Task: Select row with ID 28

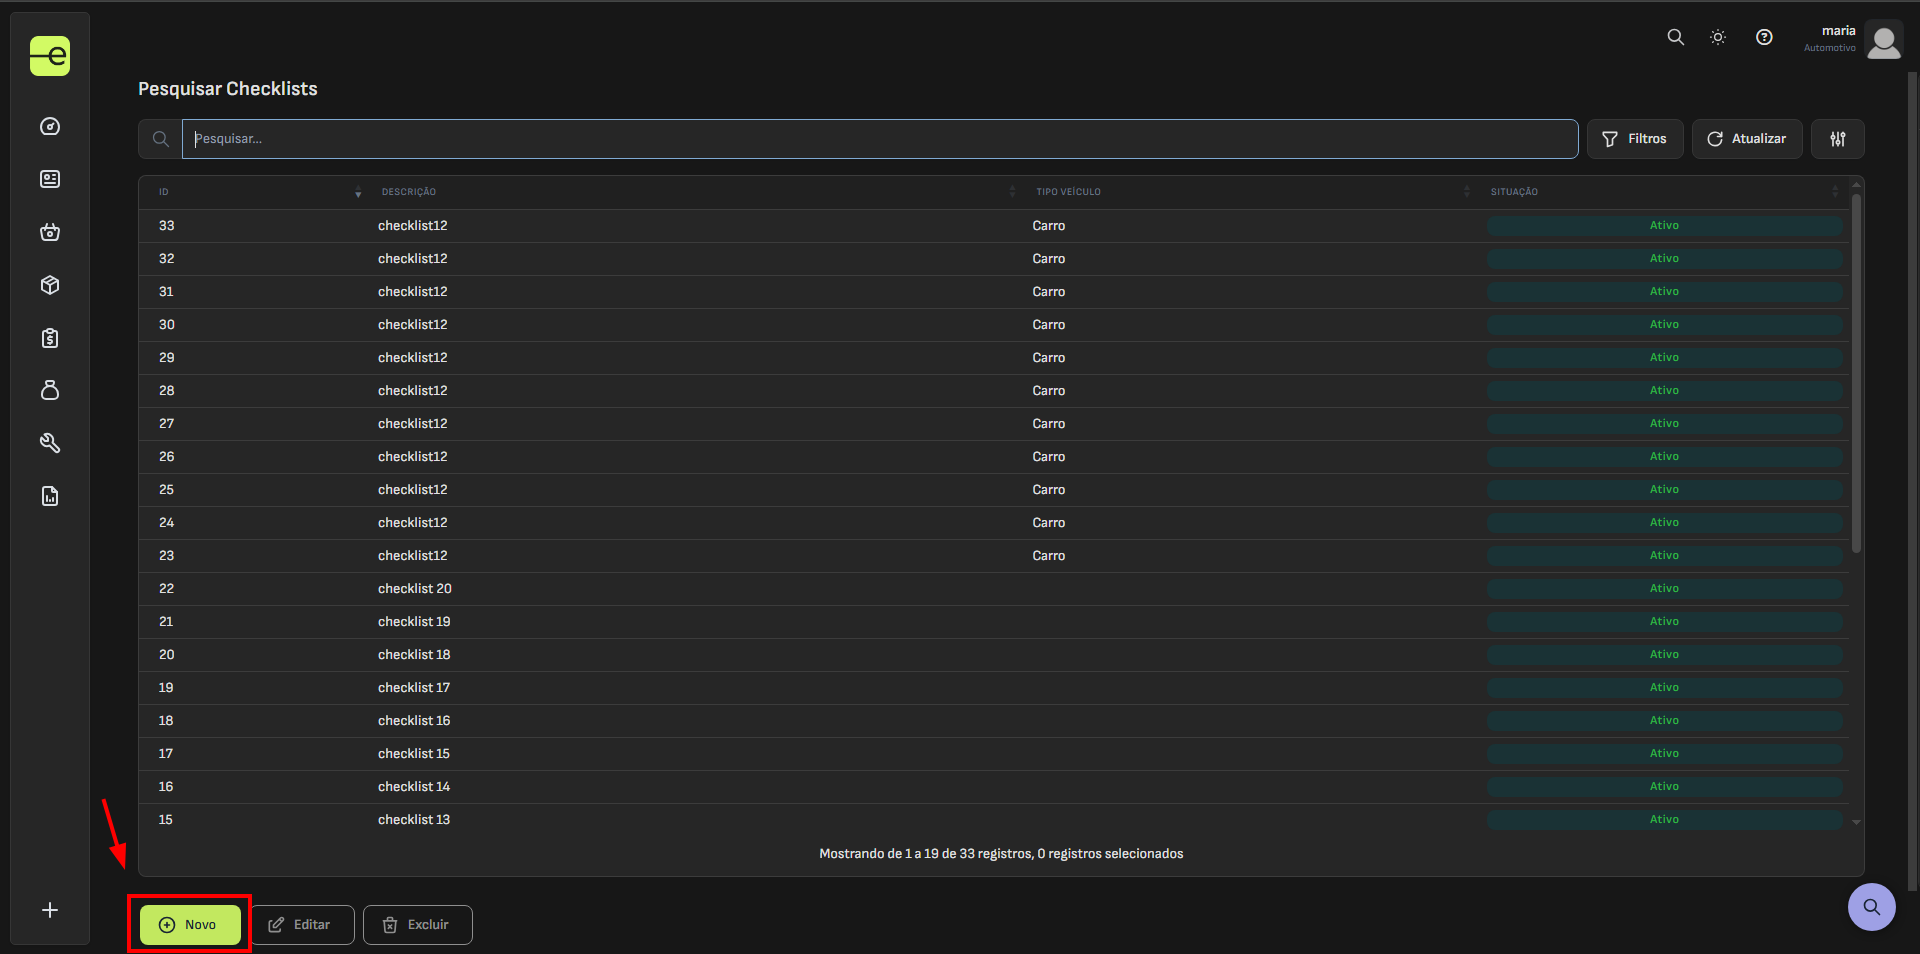Action: click(994, 391)
